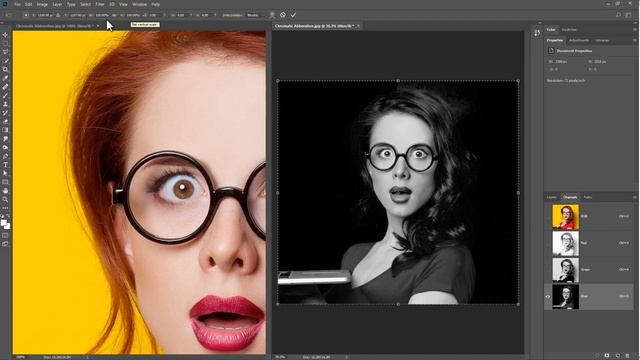The image size is (640, 360).
Task: Click the top-center transform handle
Action: tap(398, 81)
